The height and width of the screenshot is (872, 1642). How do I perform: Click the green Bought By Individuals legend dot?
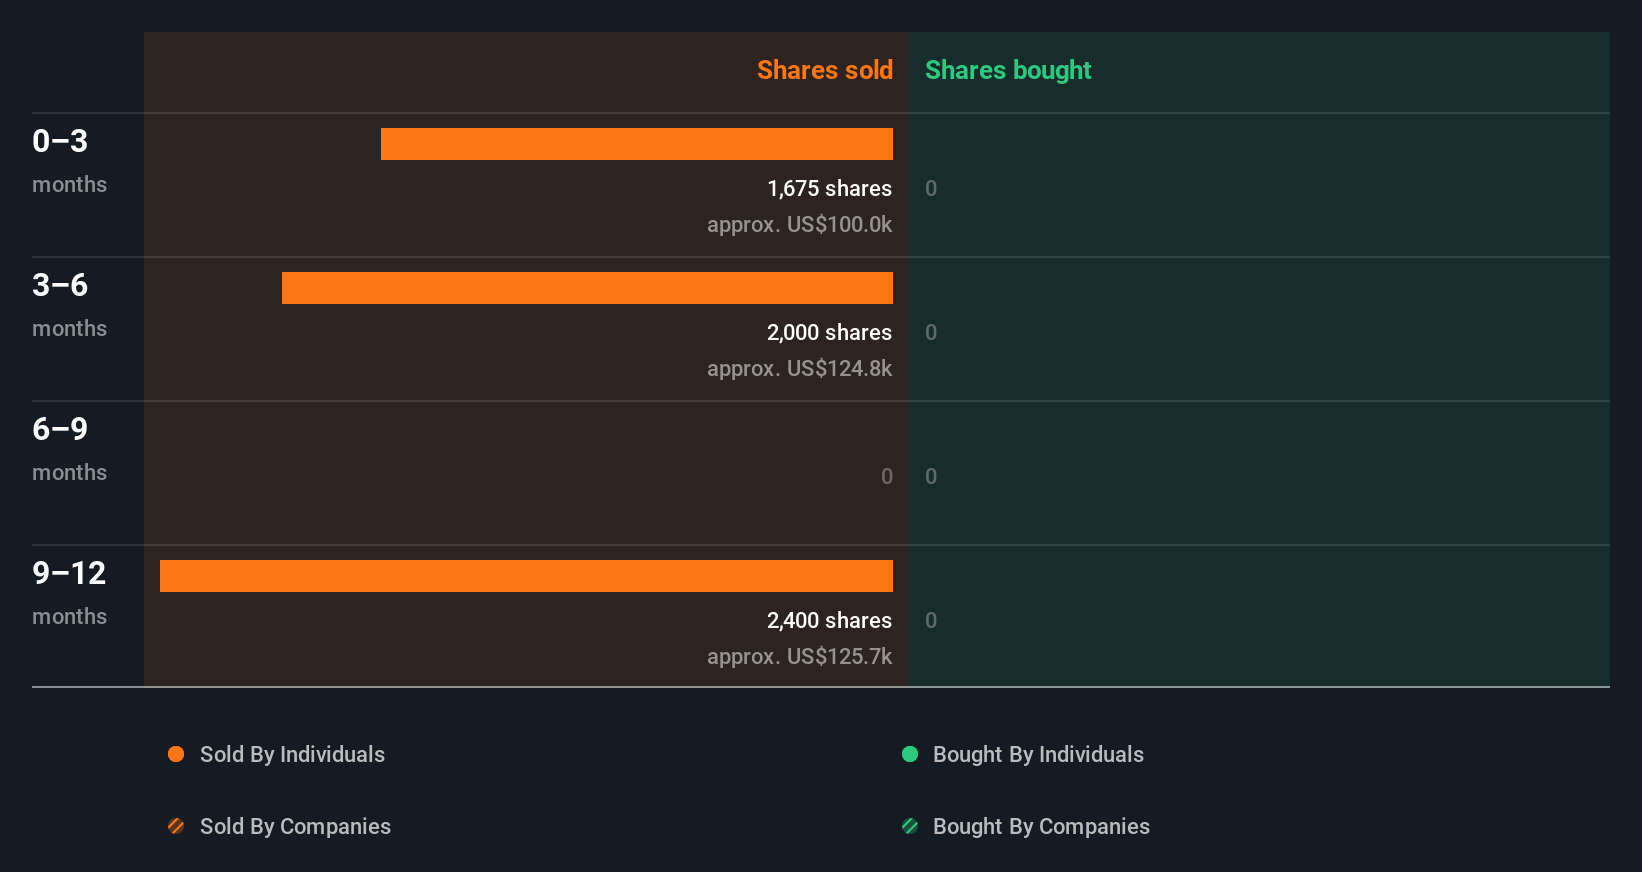[910, 754]
